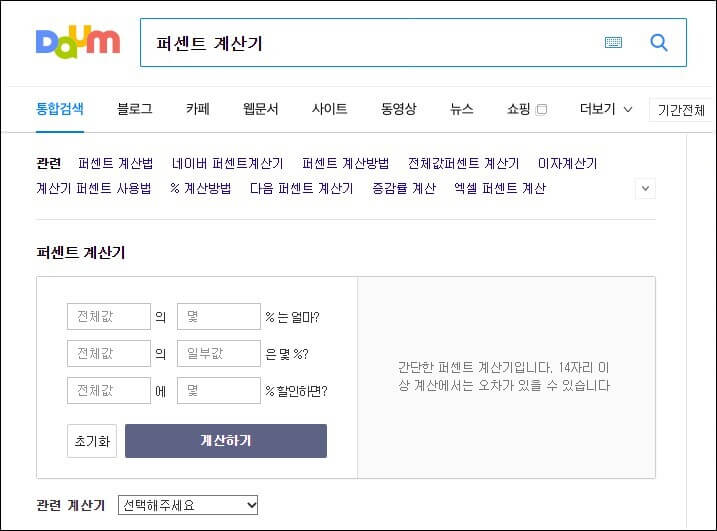Click the 전체값 field in the 할인 row
This screenshot has height=531, width=717.
(109, 390)
